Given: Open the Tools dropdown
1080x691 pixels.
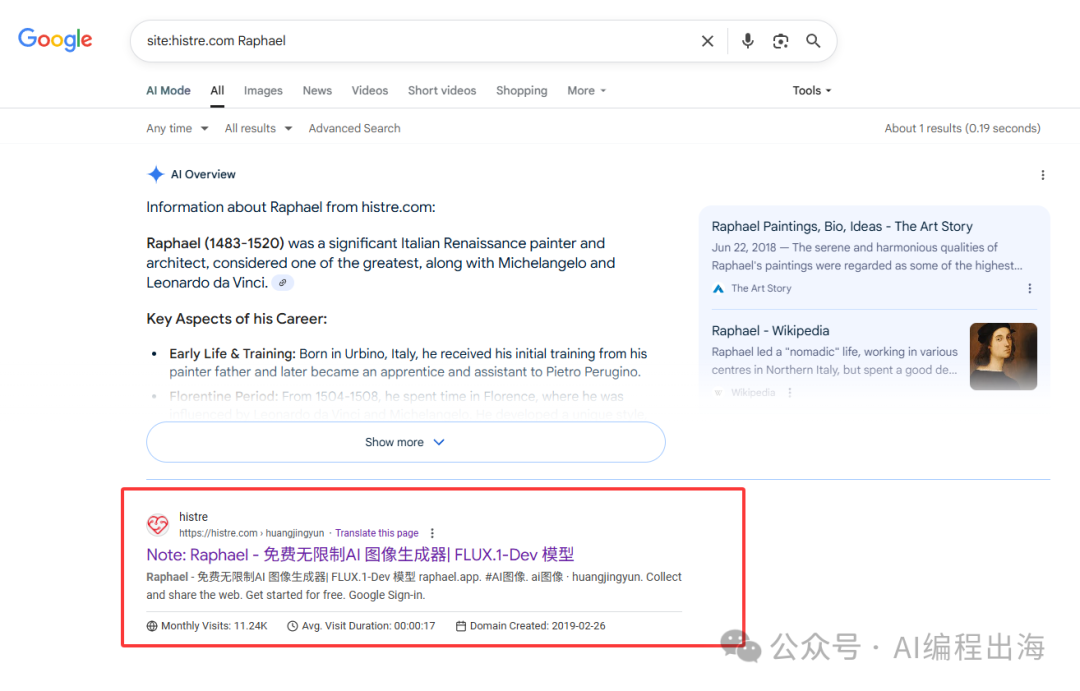Looking at the screenshot, I should pos(811,91).
